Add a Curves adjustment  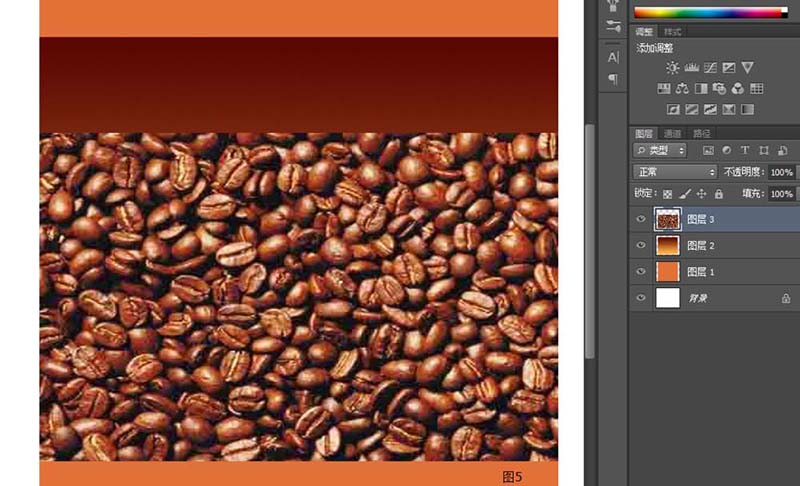click(710, 67)
